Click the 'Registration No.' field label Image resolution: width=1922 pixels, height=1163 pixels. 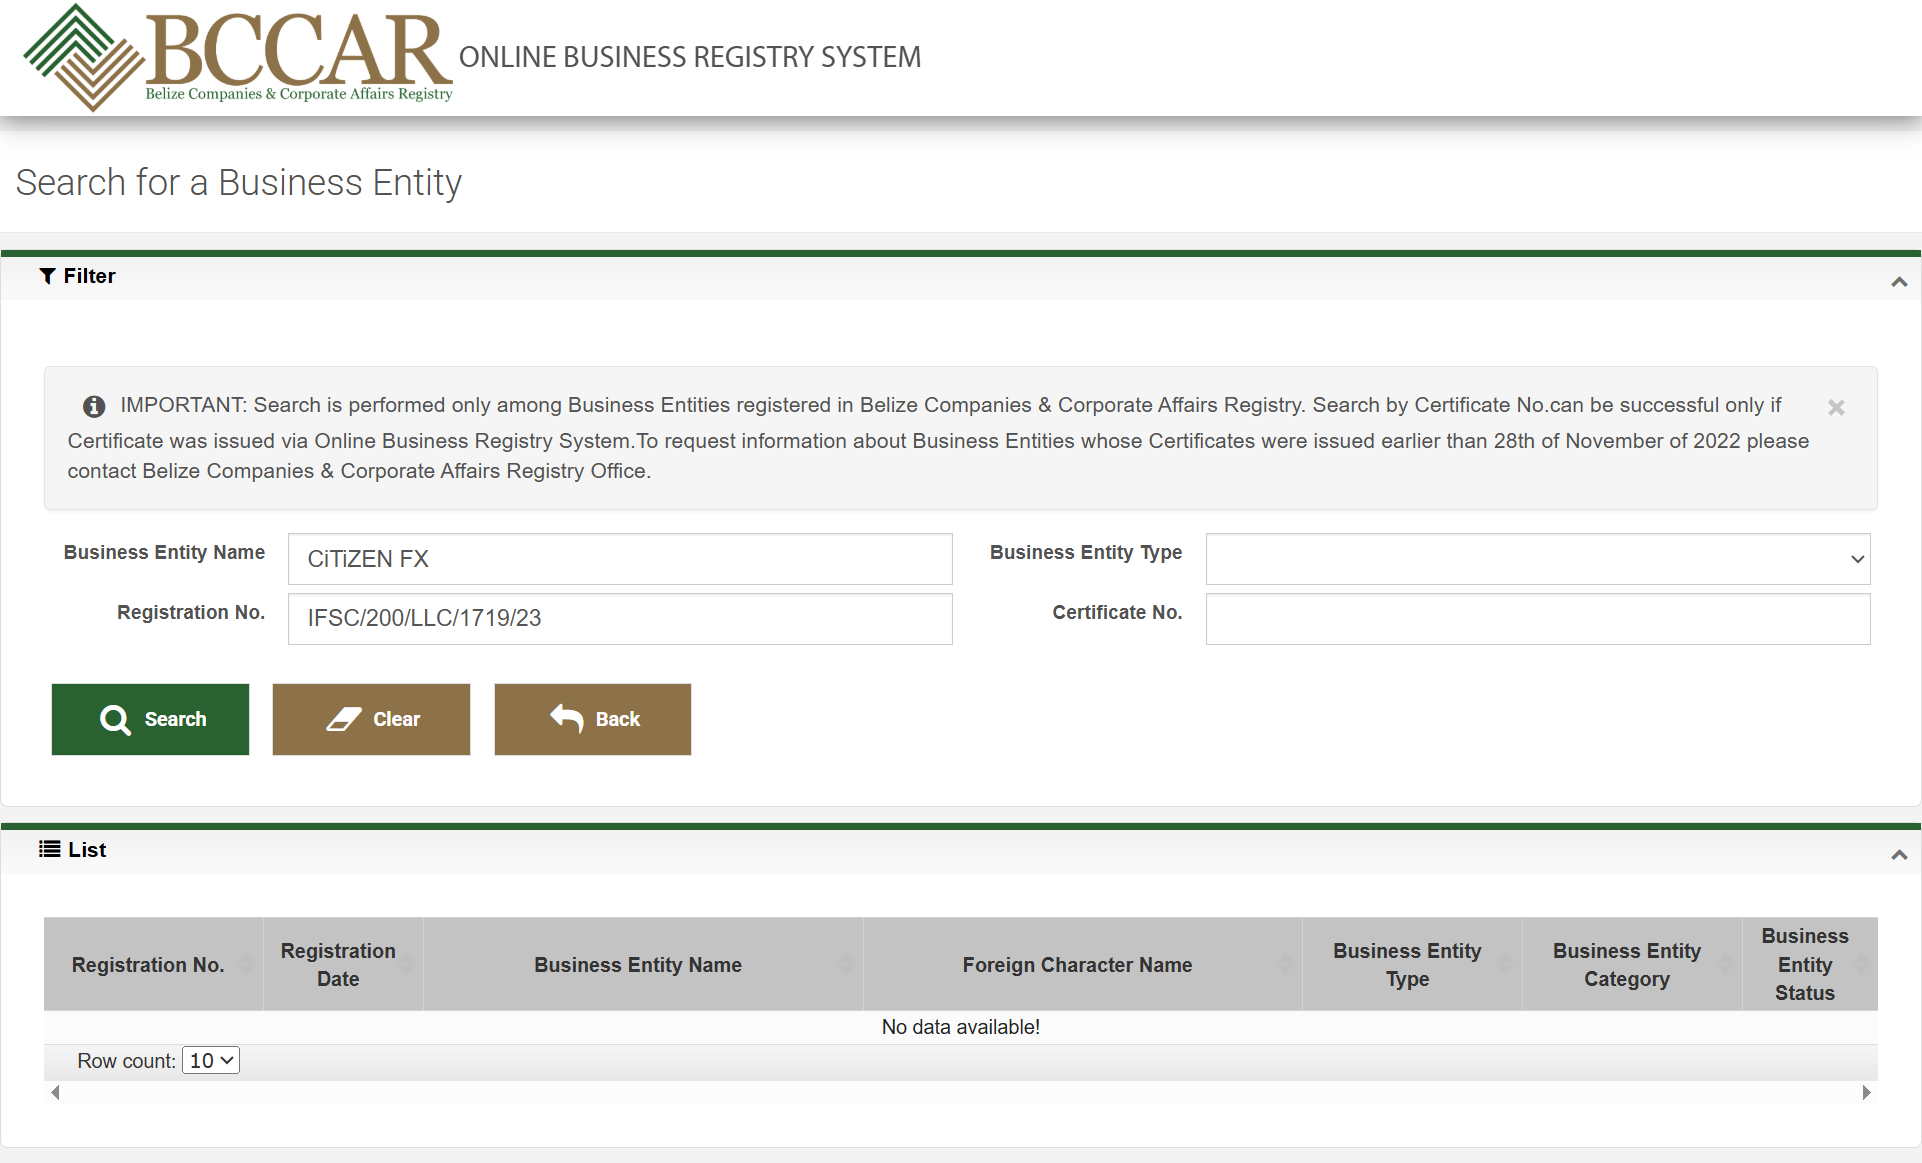[191, 612]
